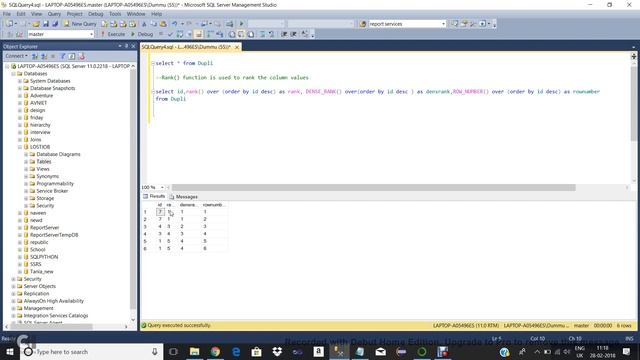Click the Cut scissors icon
Viewport: 640px width, 360px height.
click(x=144, y=24)
